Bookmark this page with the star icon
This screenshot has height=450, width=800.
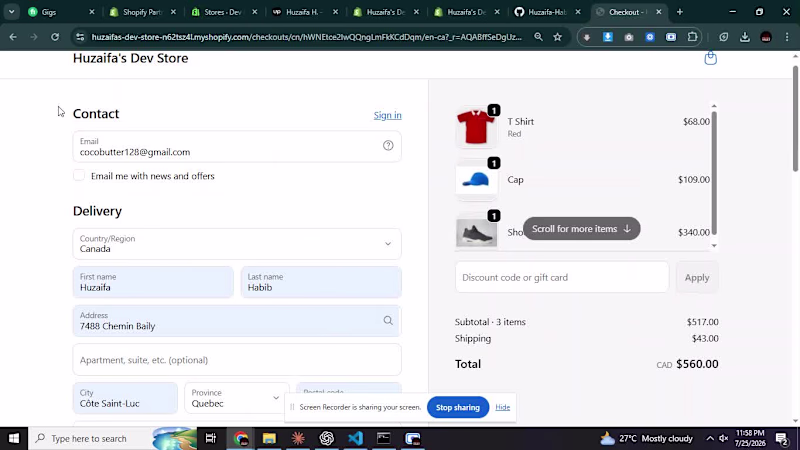coord(558,37)
